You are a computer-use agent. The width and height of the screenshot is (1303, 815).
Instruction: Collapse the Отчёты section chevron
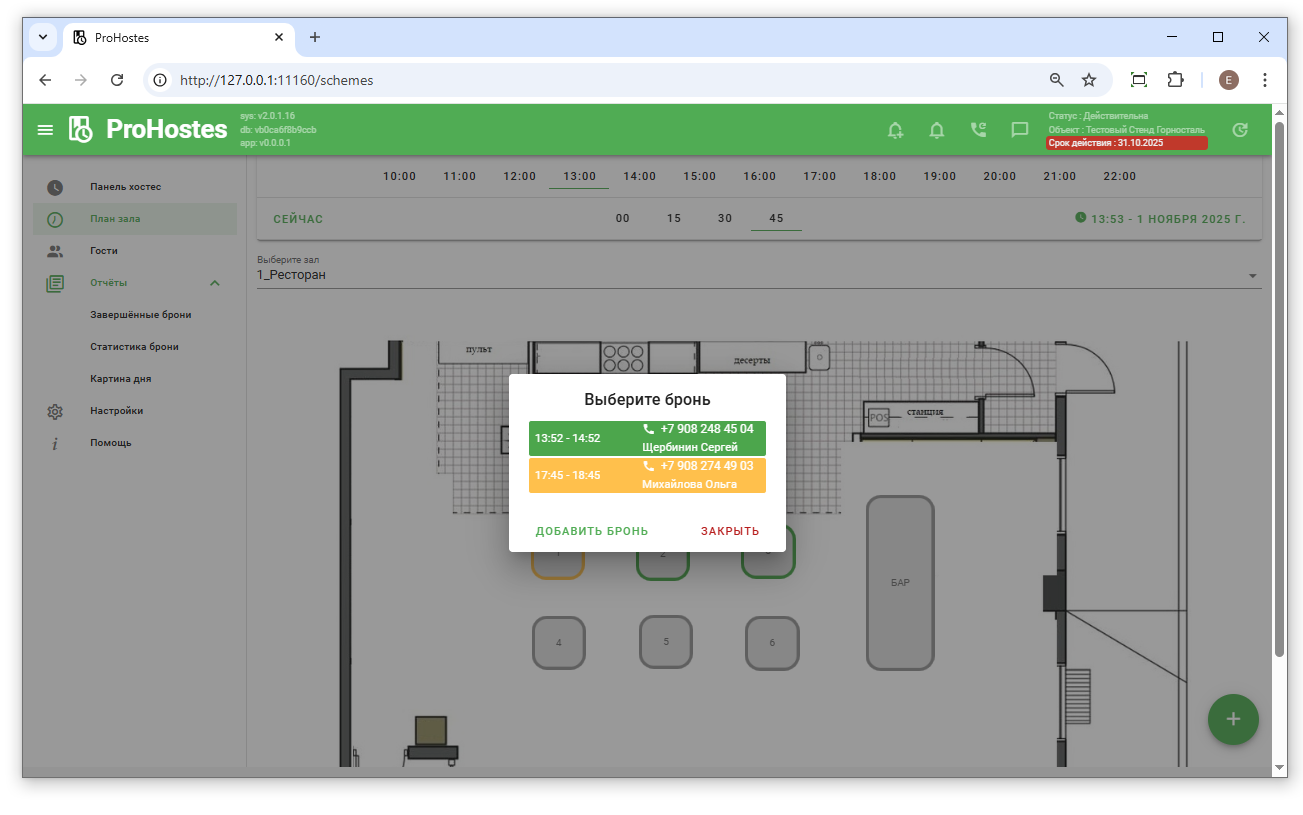pyautogui.click(x=215, y=283)
